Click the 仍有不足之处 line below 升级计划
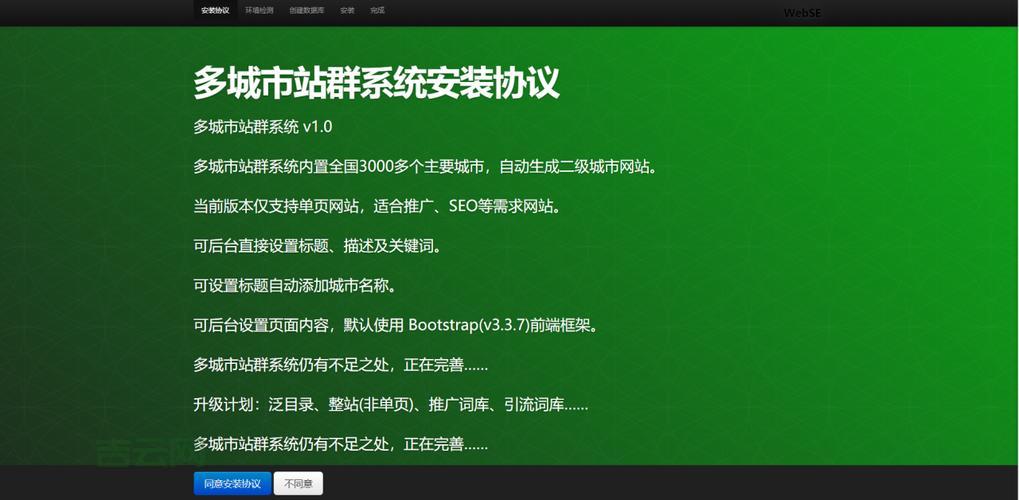 340,444
